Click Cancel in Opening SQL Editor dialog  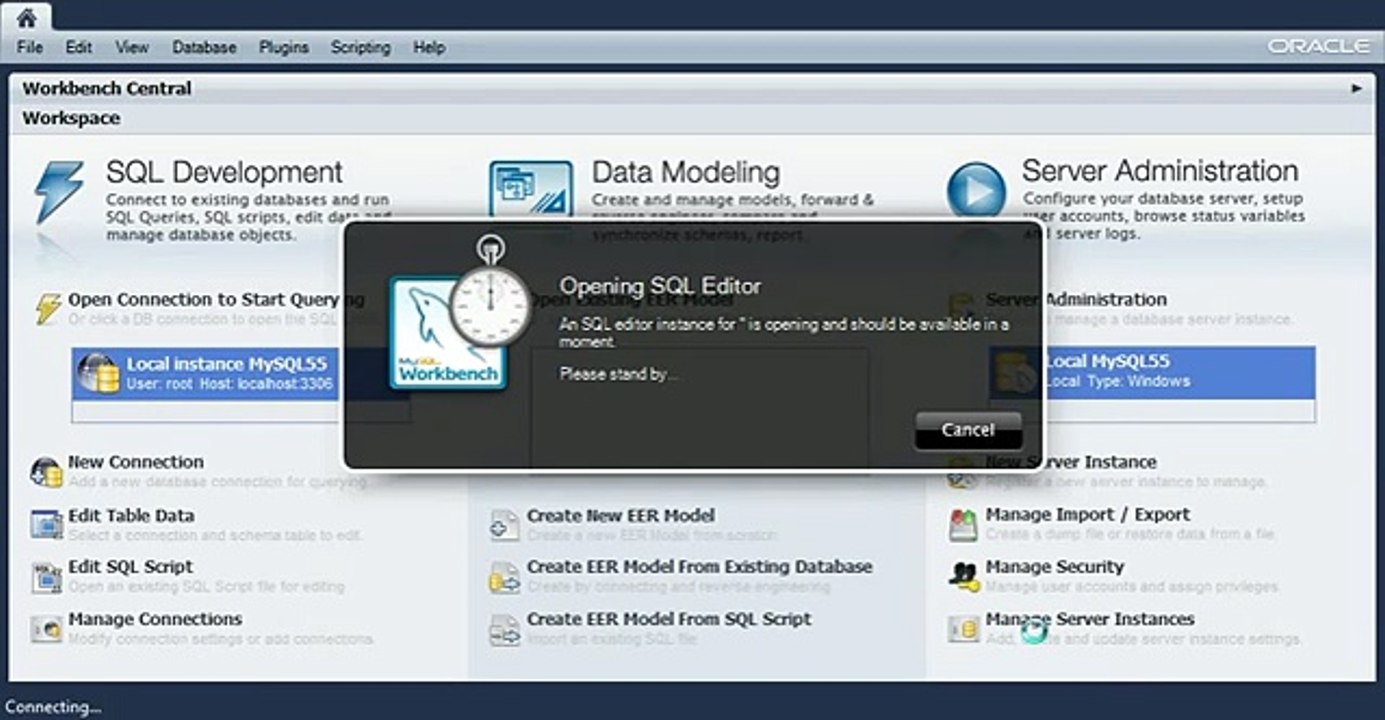click(x=968, y=430)
